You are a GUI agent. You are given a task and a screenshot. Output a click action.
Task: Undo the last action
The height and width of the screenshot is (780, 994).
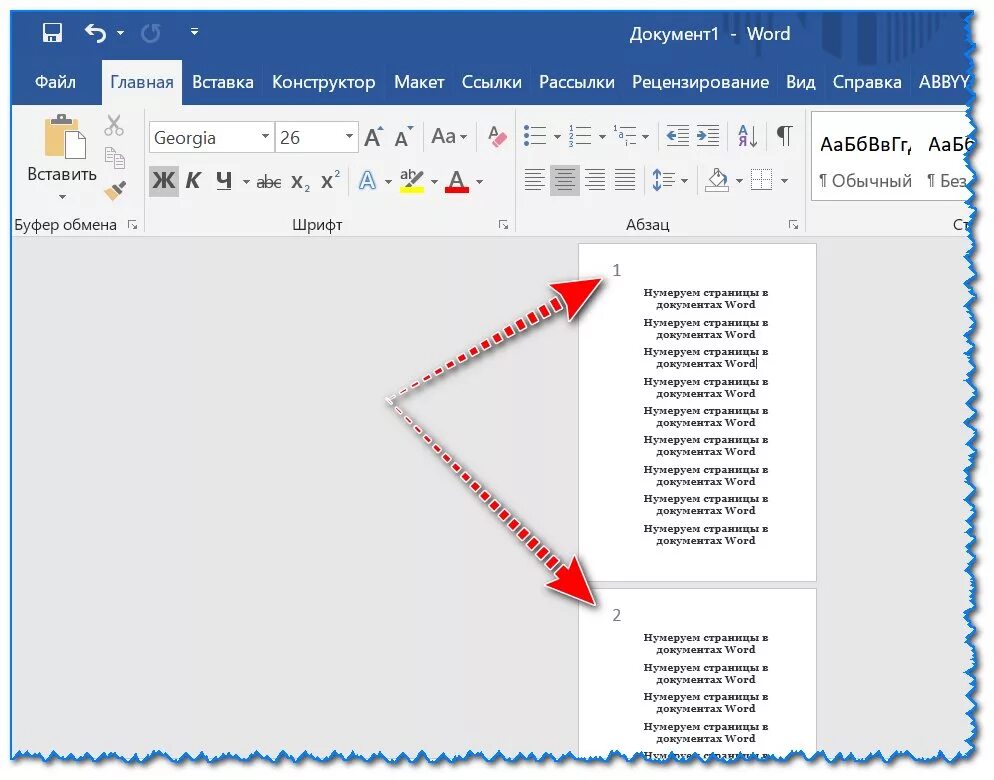[96, 32]
